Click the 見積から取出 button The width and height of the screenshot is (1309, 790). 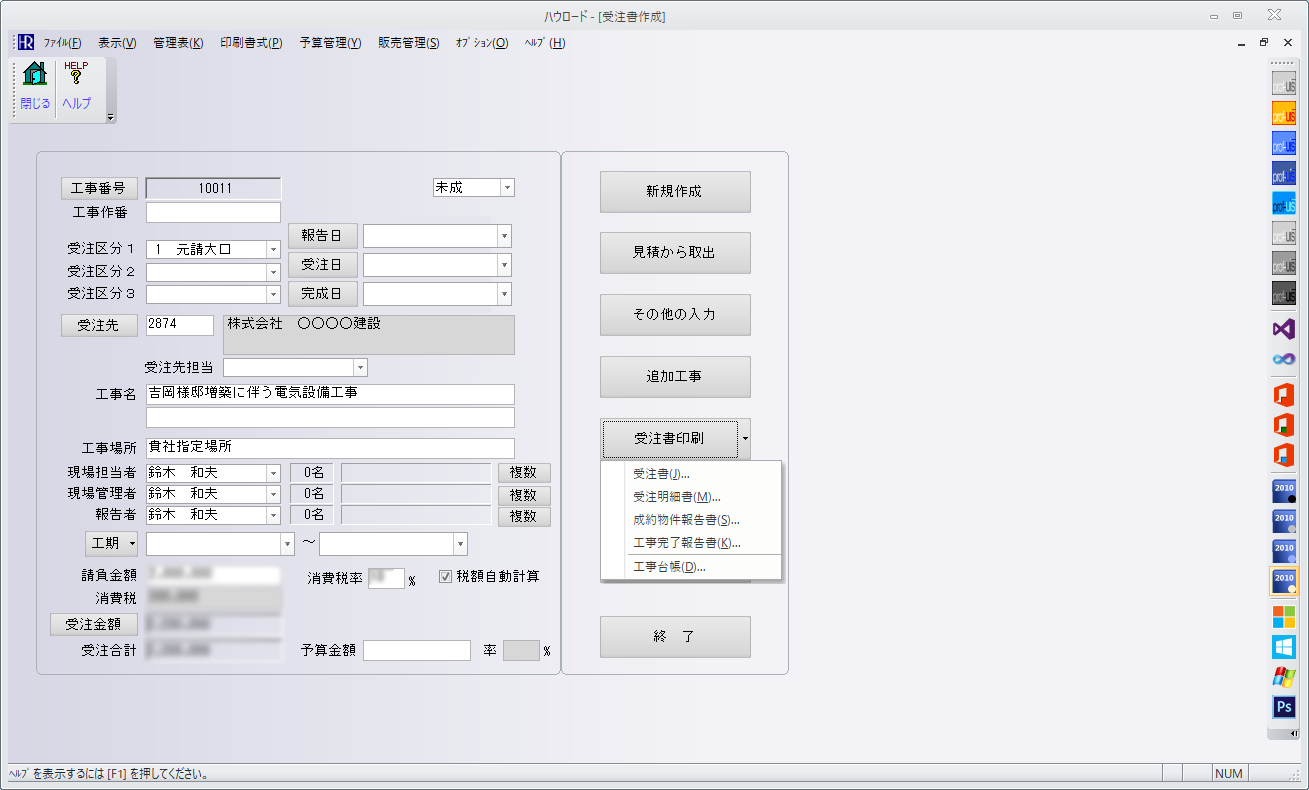coord(674,253)
